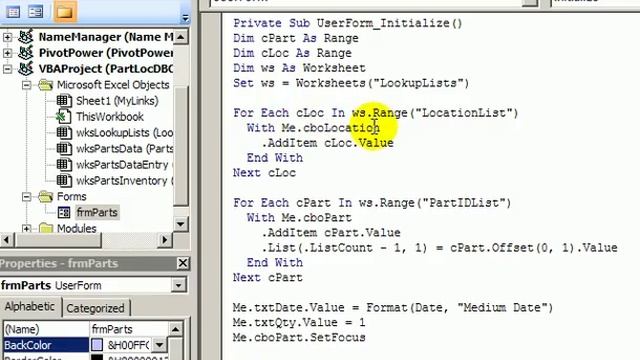Collapse the VBAProject PartLocDB node
This screenshot has width=640, height=360.
click(x=7, y=69)
